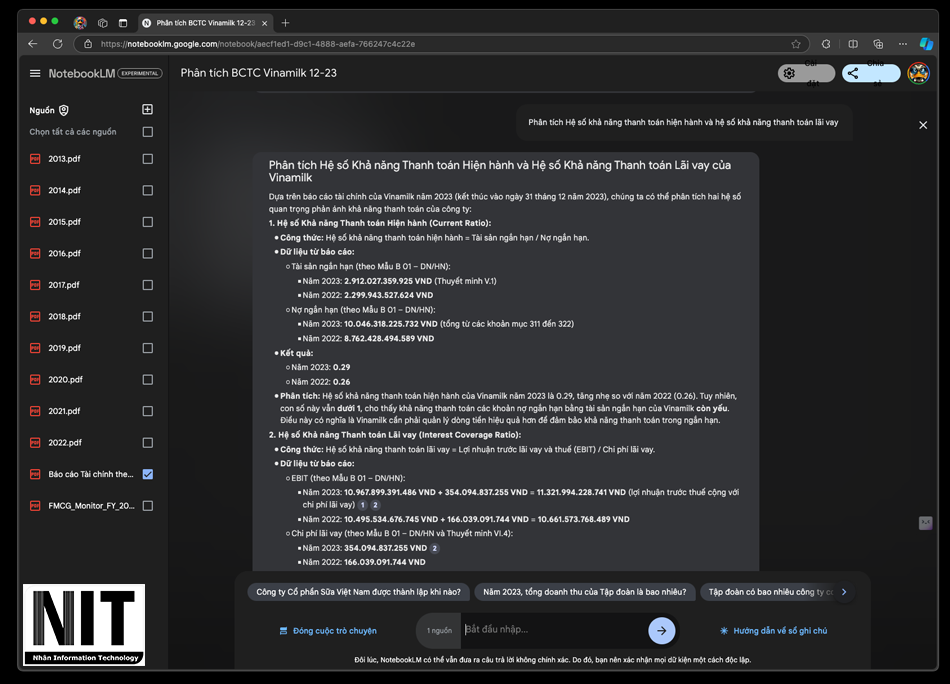This screenshot has height=684, width=950.
Task: Enable the 2016.pdf source checkbox
Action: (x=147, y=253)
